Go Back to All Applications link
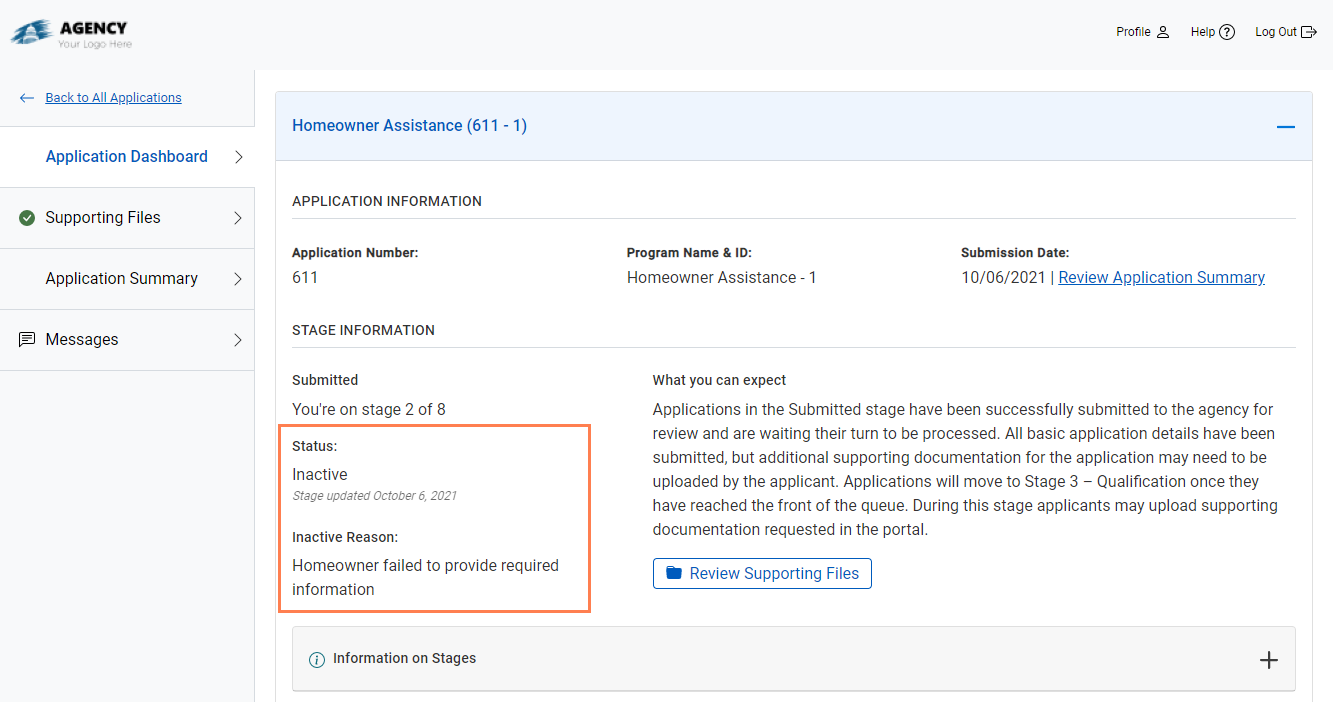 point(113,98)
